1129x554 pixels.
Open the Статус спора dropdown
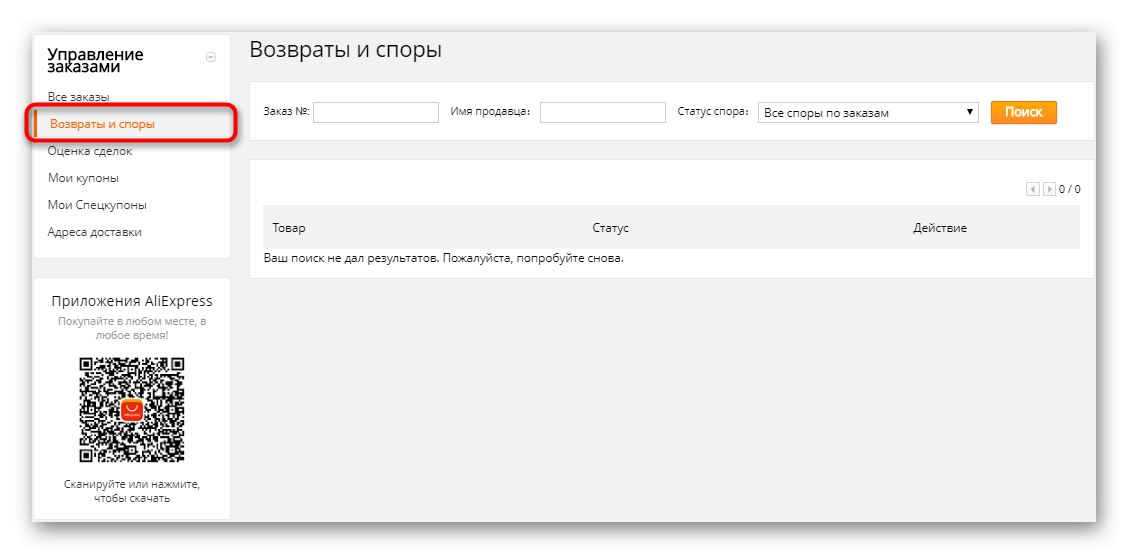coord(868,112)
